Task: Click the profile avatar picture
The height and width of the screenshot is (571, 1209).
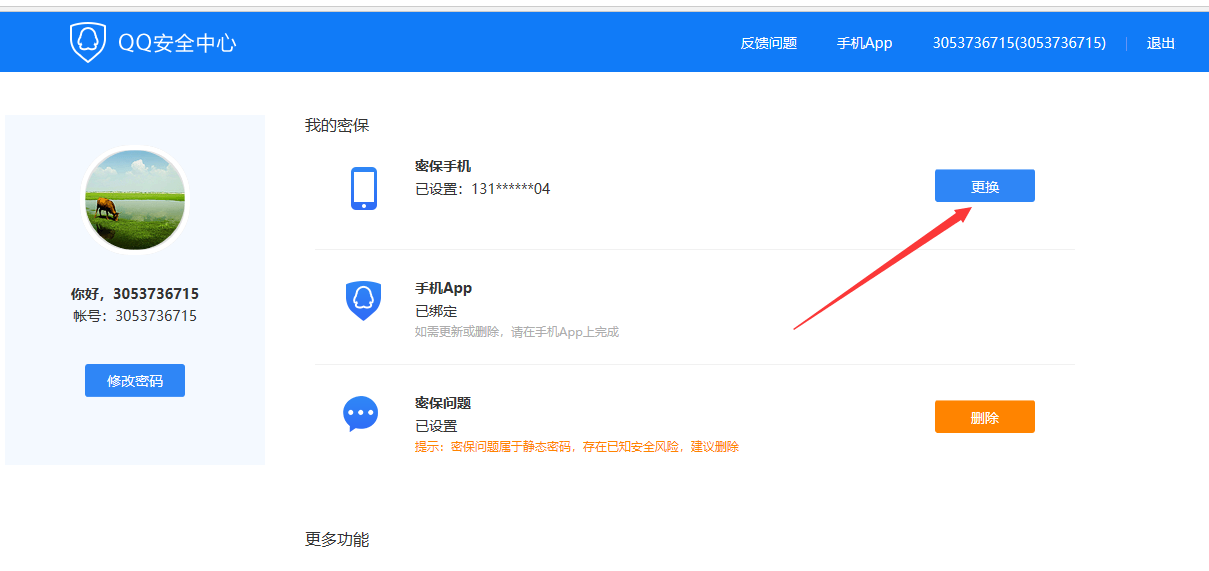Action: (135, 199)
